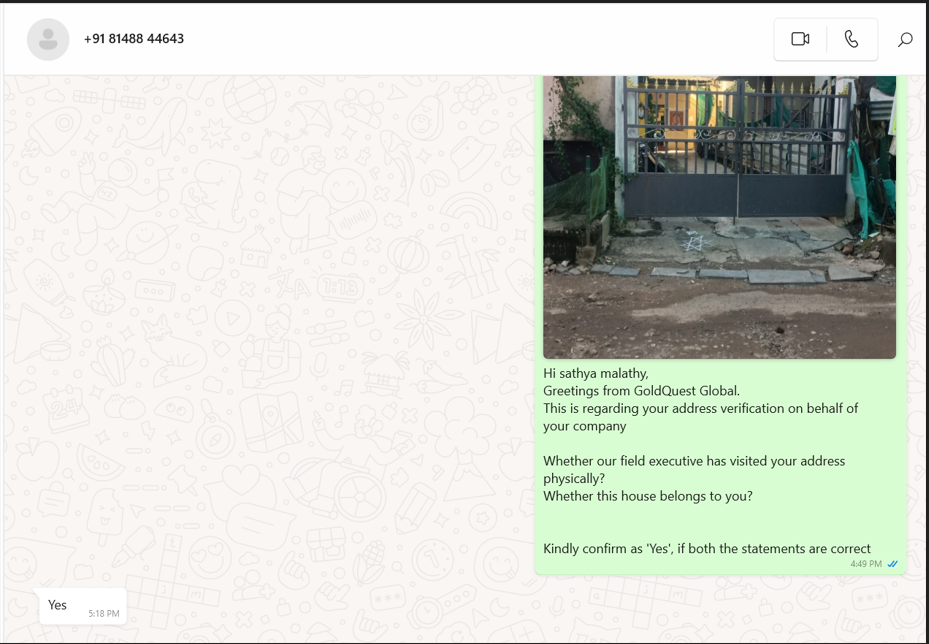This screenshot has height=644, width=929.
Task: Start a voice call using phone icon
Action: [851, 39]
